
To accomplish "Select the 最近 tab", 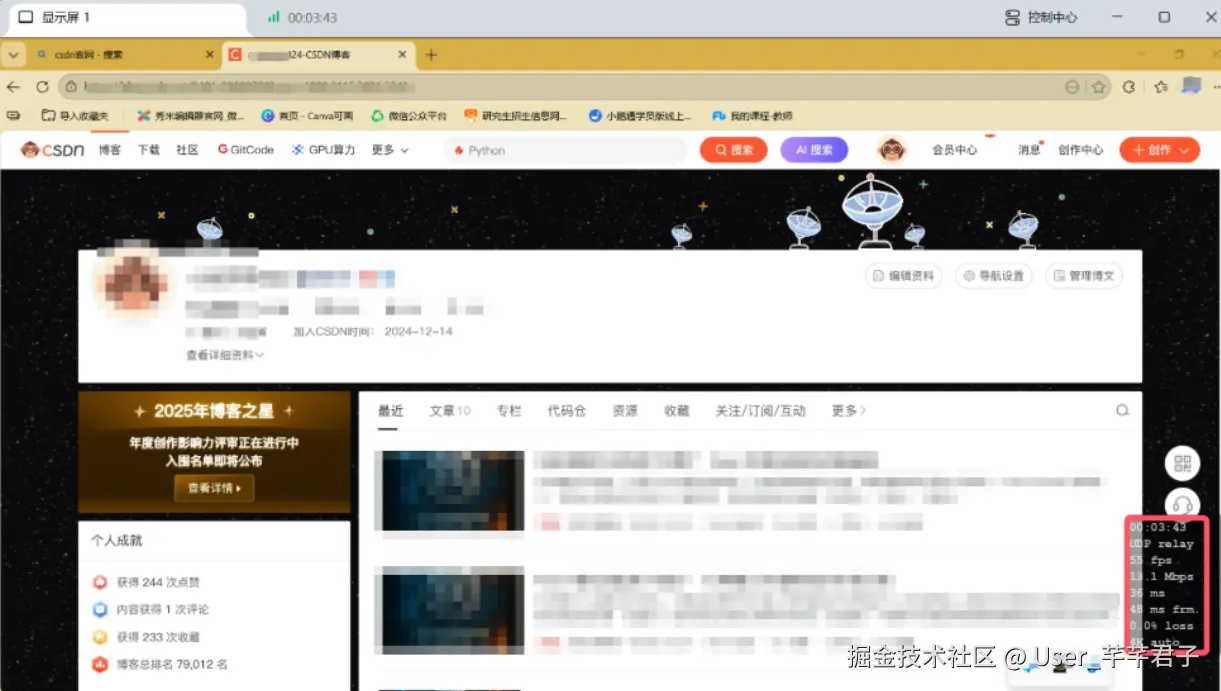I will coord(390,410).
